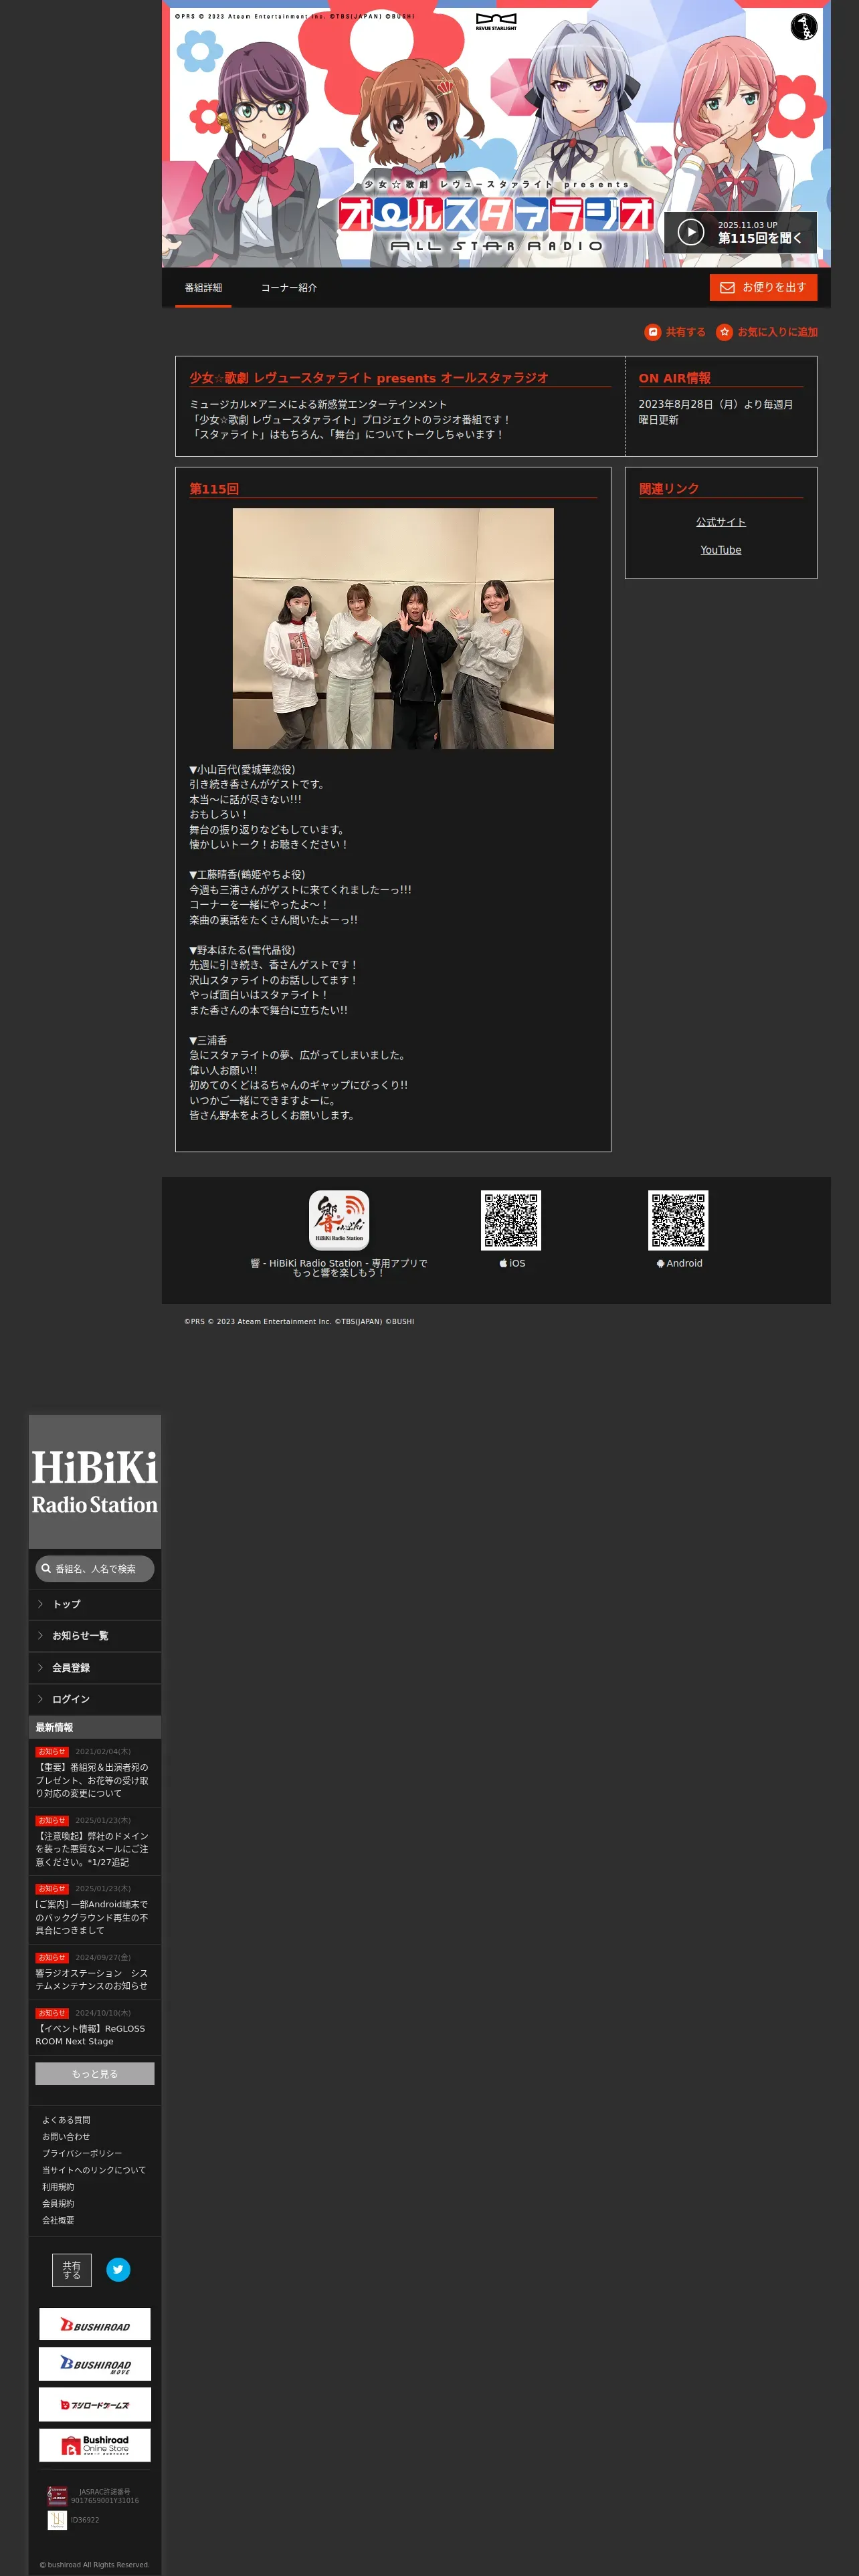Click the ▼三浦香 comment heading

208,1040
